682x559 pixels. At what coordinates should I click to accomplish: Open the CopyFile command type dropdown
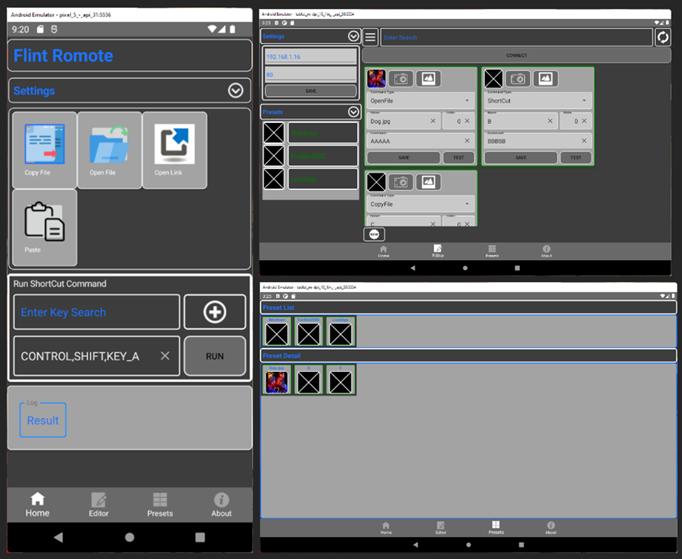coord(421,204)
